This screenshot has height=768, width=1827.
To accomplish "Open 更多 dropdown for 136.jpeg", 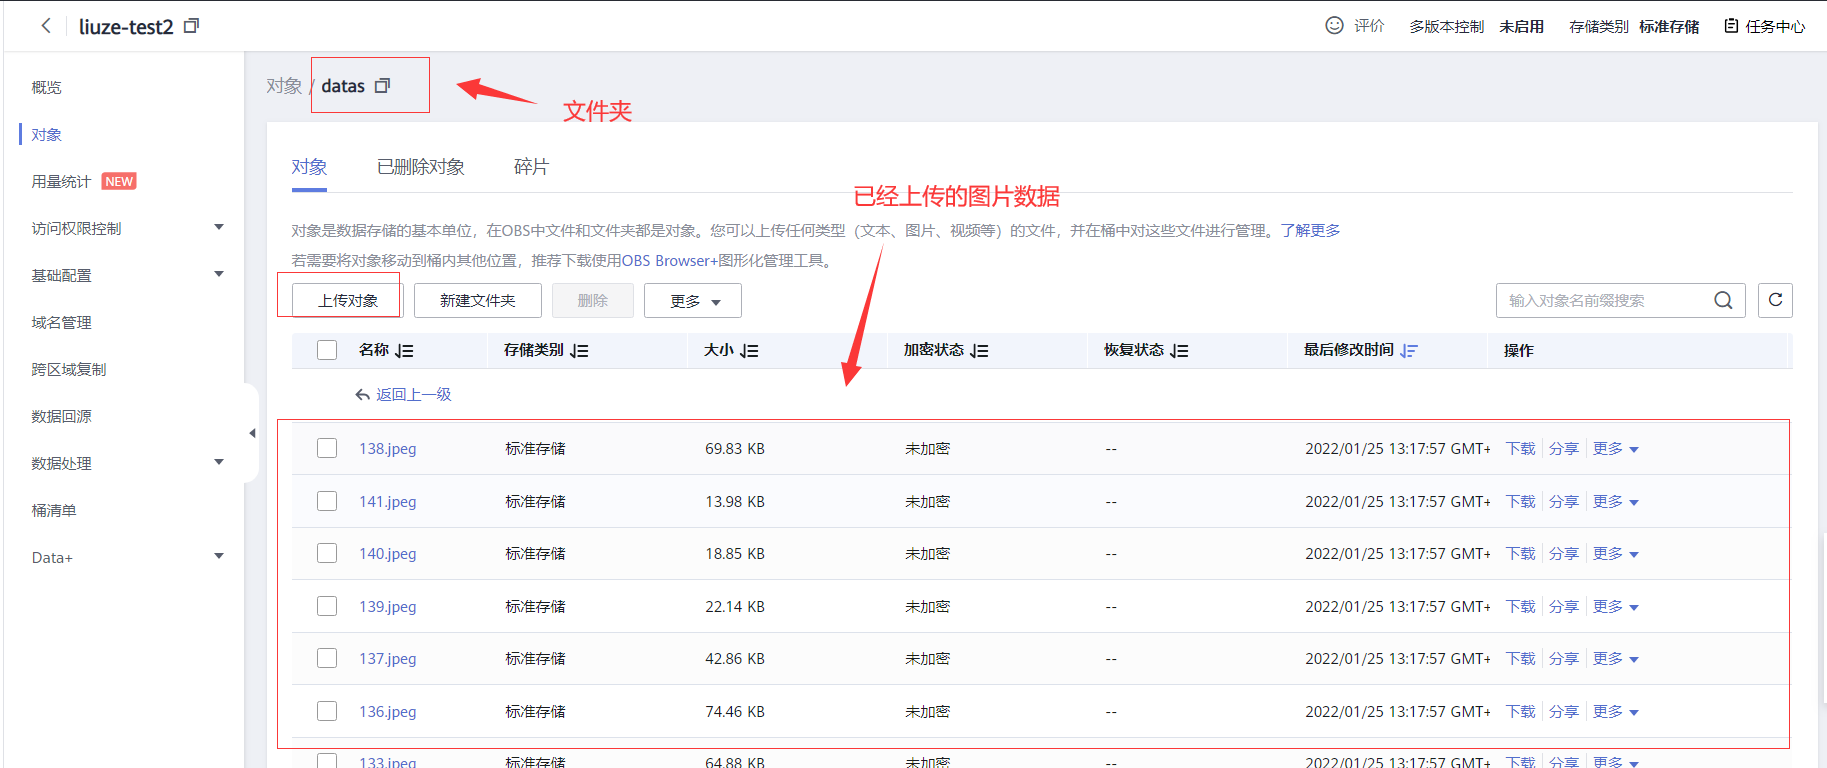I will [1616, 712].
